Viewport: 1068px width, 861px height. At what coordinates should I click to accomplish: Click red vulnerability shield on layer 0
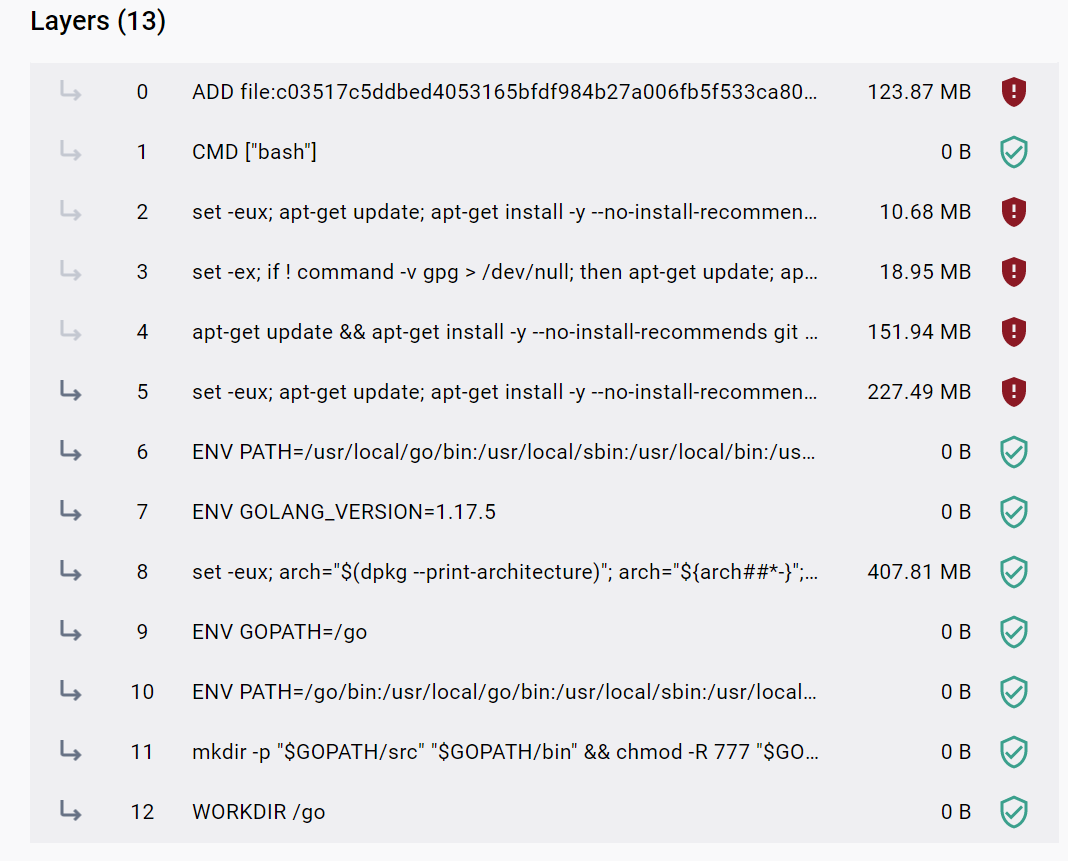[x=1014, y=92]
